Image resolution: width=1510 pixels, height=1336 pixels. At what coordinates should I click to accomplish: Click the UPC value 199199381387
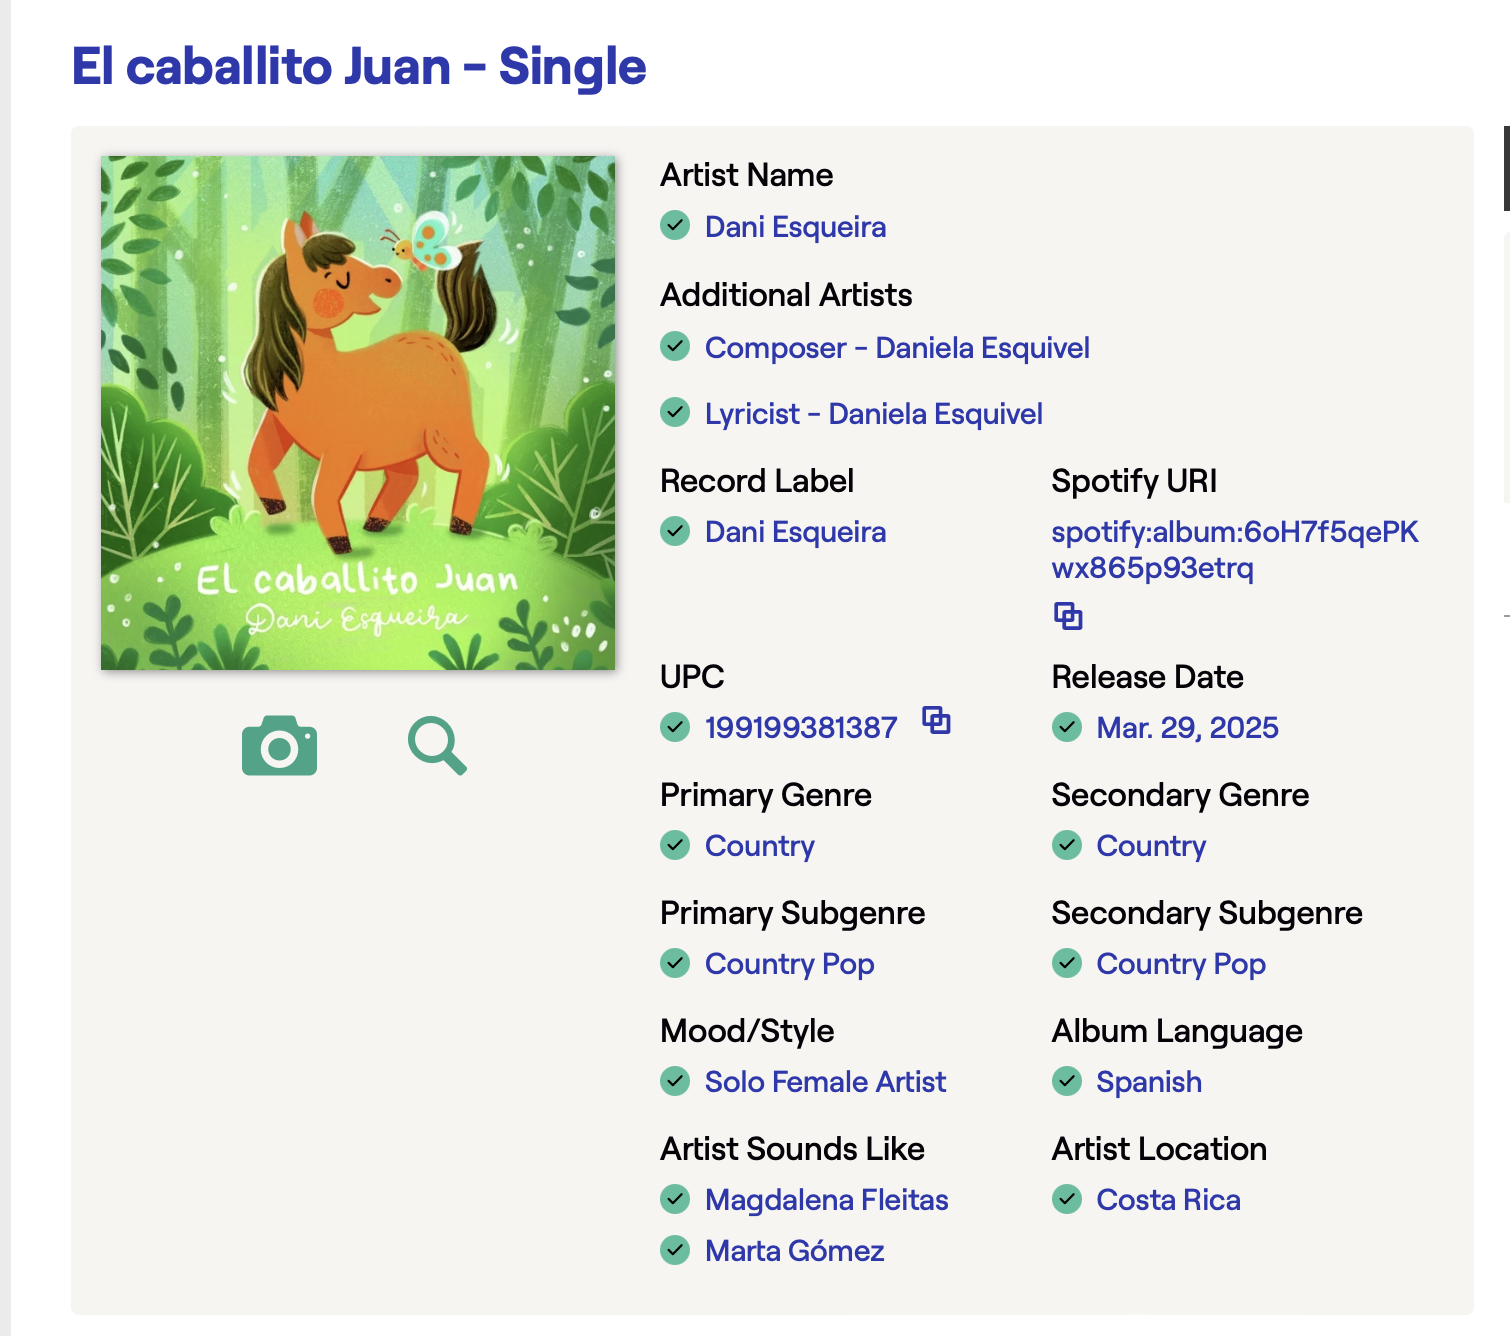801,728
